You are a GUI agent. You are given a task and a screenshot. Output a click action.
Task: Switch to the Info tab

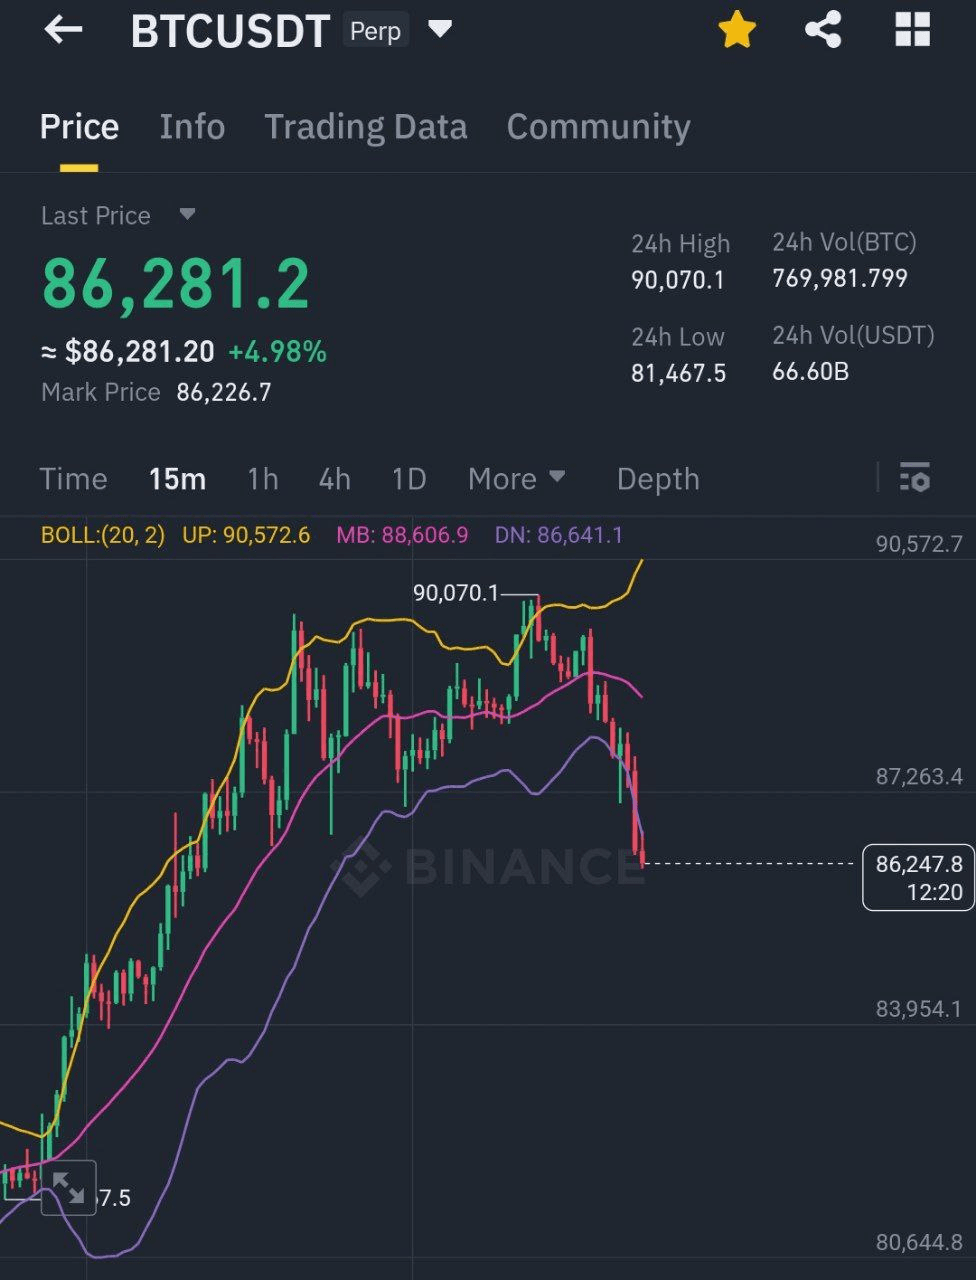(192, 127)
